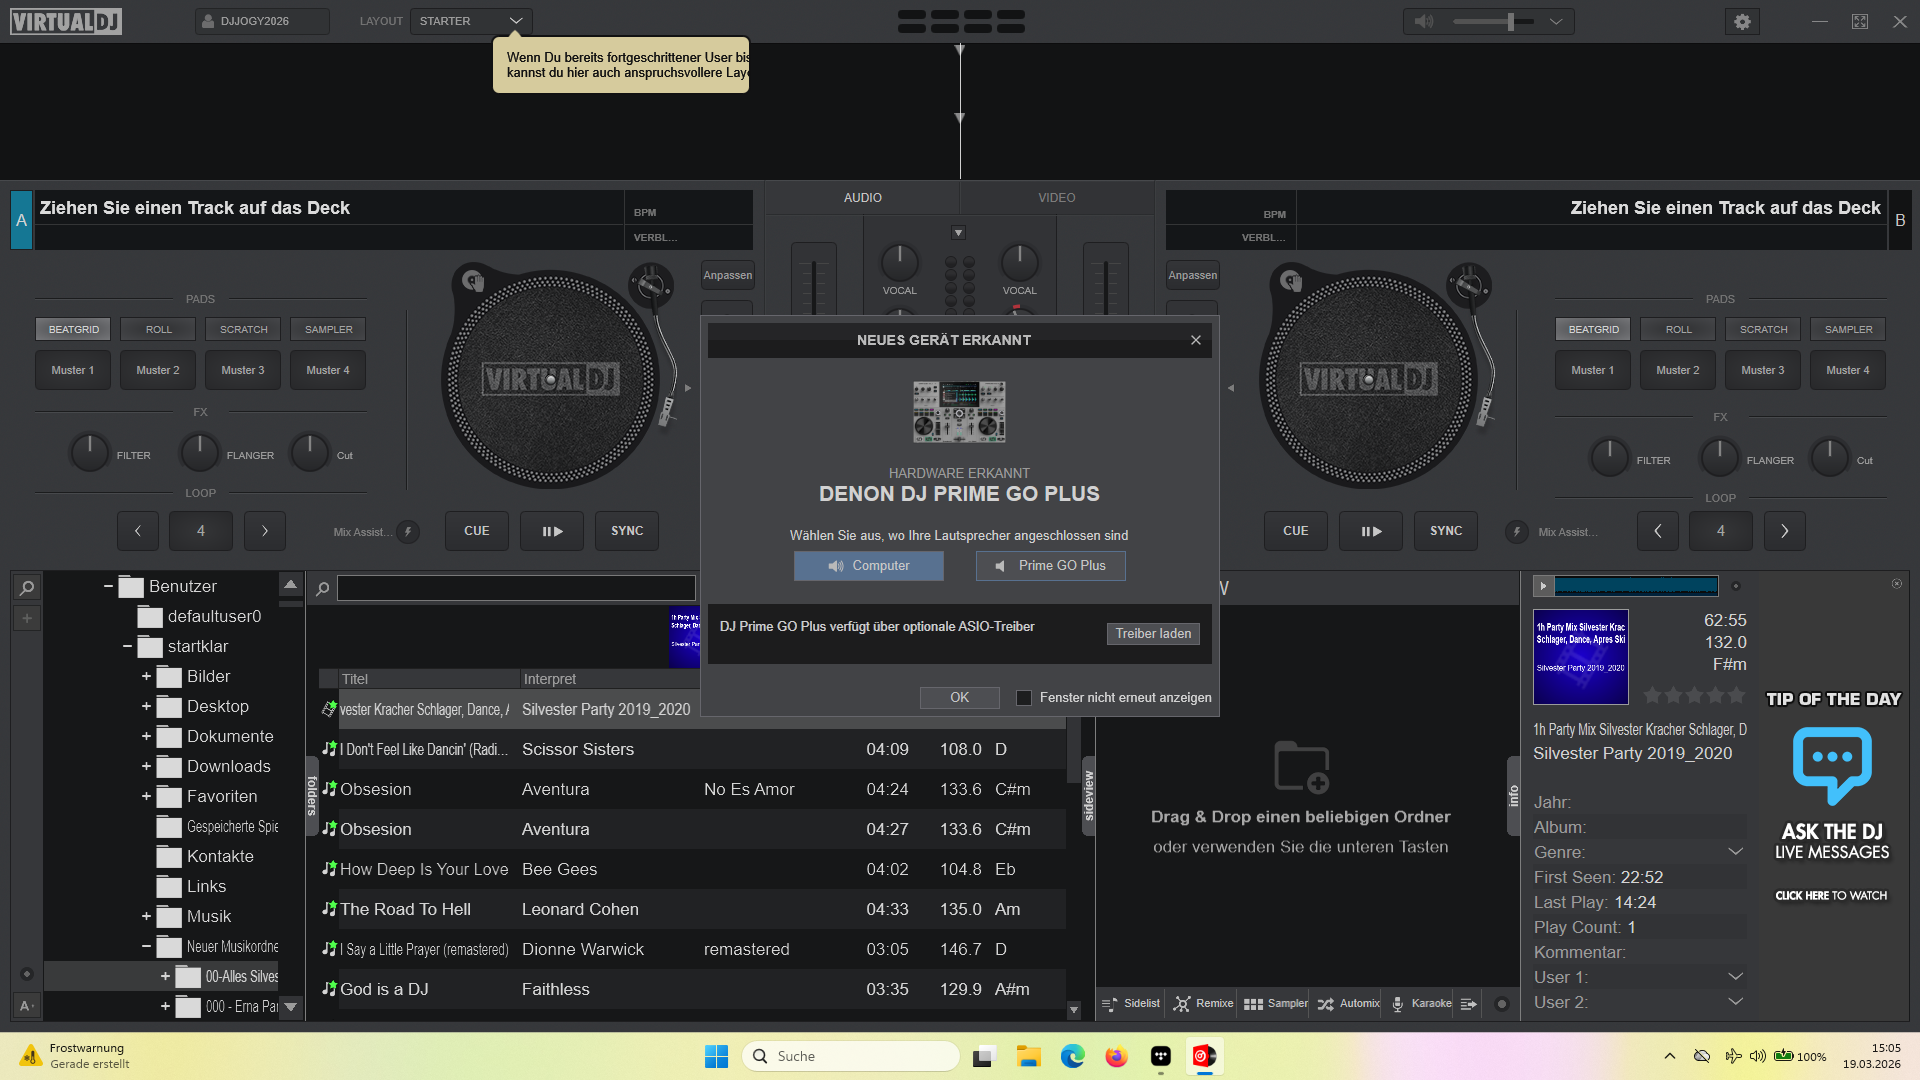Open the STARTER layout dropdown
The image size is (1920, 1080).
471,21
